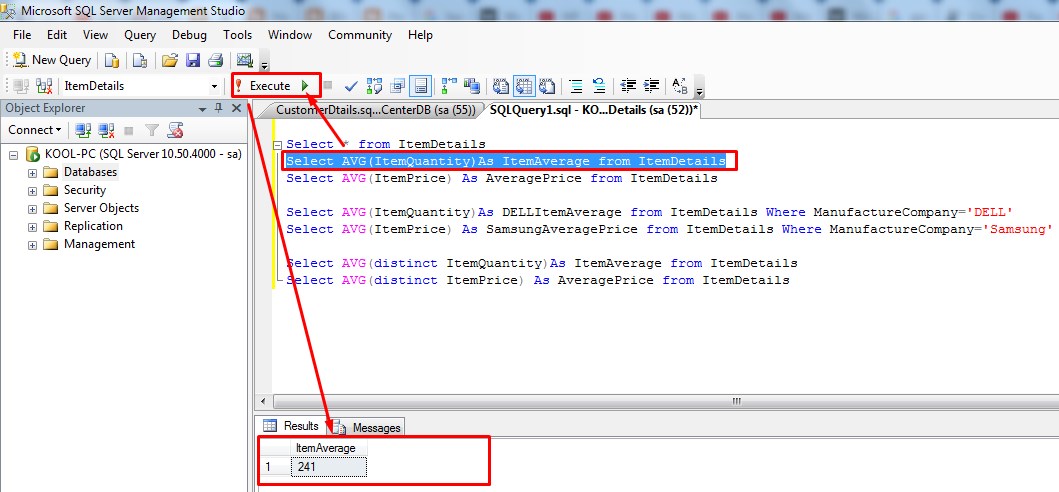Open the Query Options icon
The image size is (1059, 492).
397,86
